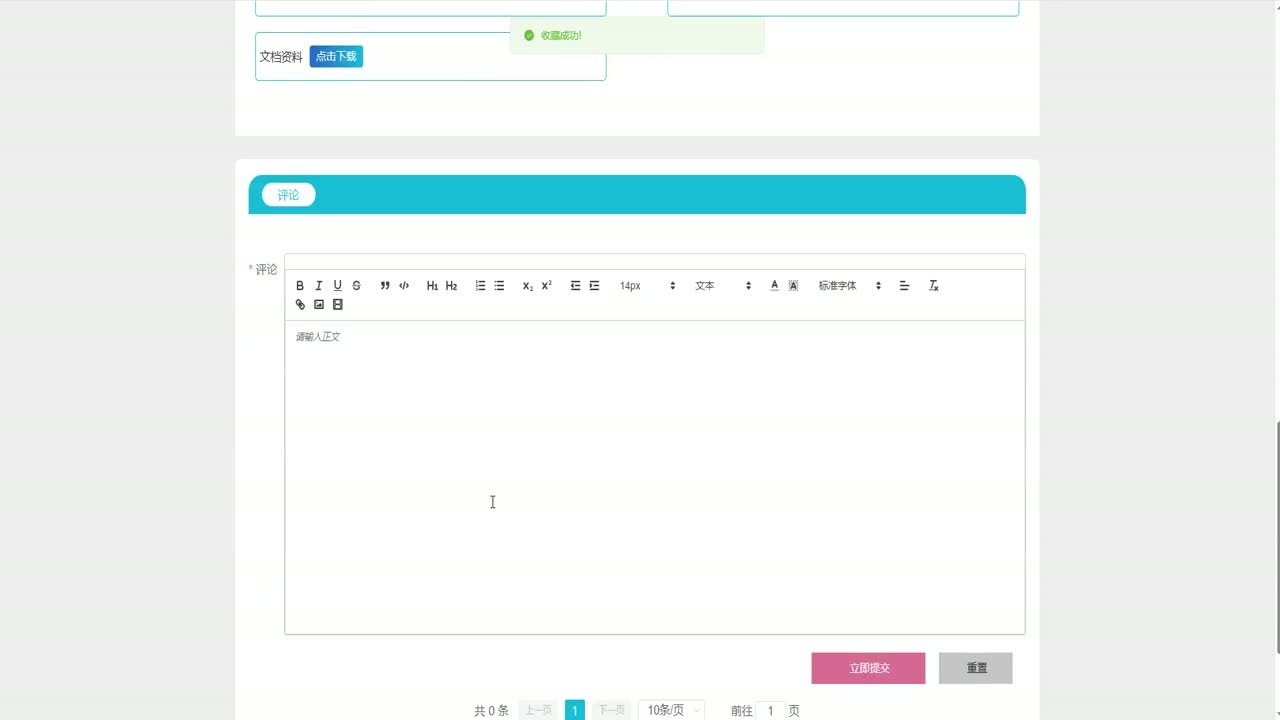Insert a video using the film icon
This screenshot has height=720, width=1280.
point(338,305)
